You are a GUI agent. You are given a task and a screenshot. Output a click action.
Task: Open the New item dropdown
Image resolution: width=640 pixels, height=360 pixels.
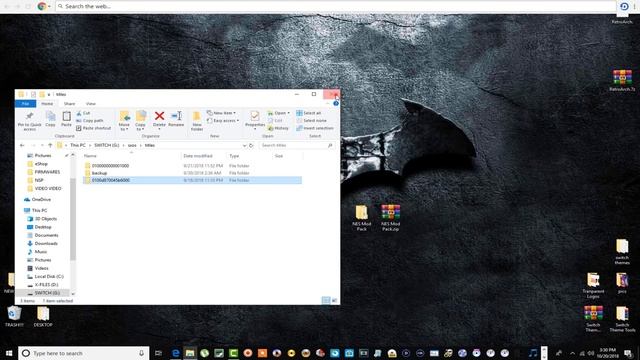coord(221,113)
